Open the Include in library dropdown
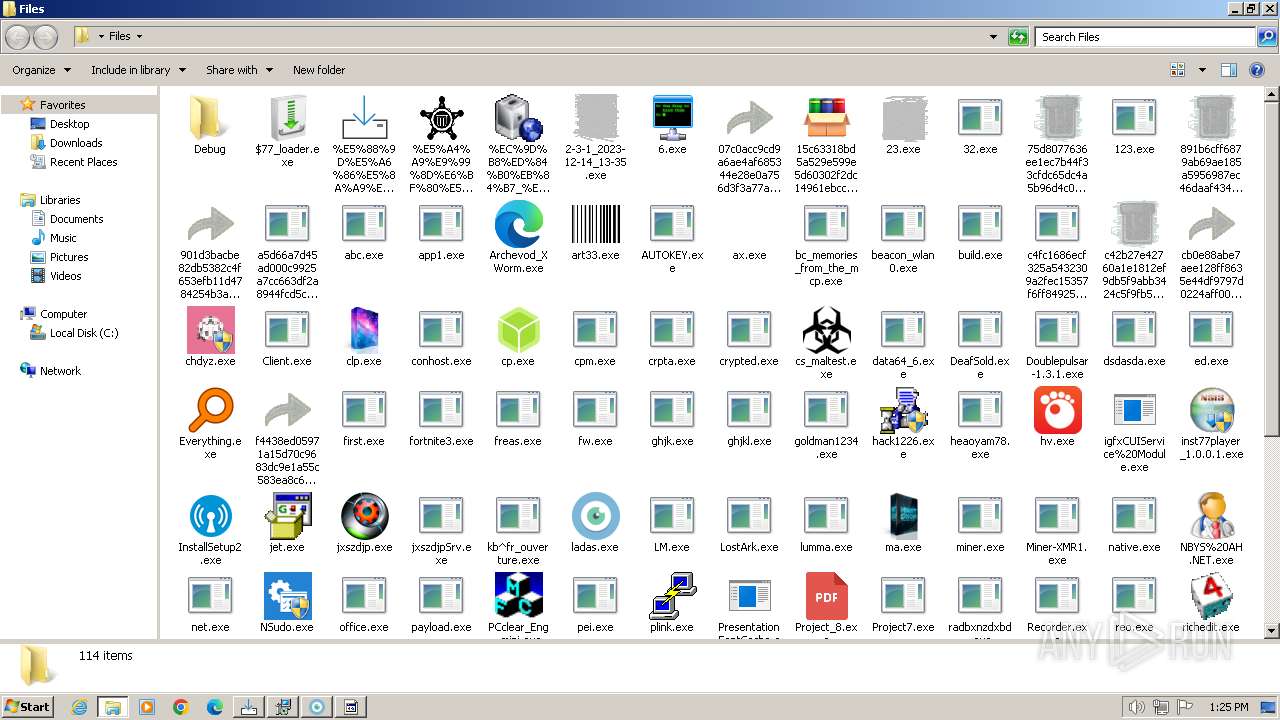Image resolution: width=1280 pixels, height=720 pixels. pos(138,70)
